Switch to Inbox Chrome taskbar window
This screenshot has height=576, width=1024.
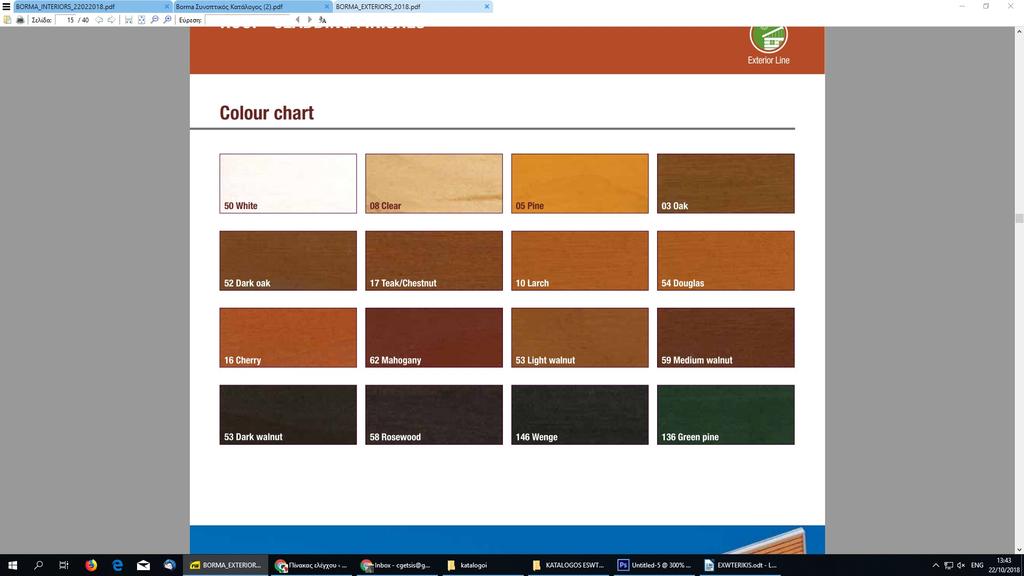(x=397, y=566)
